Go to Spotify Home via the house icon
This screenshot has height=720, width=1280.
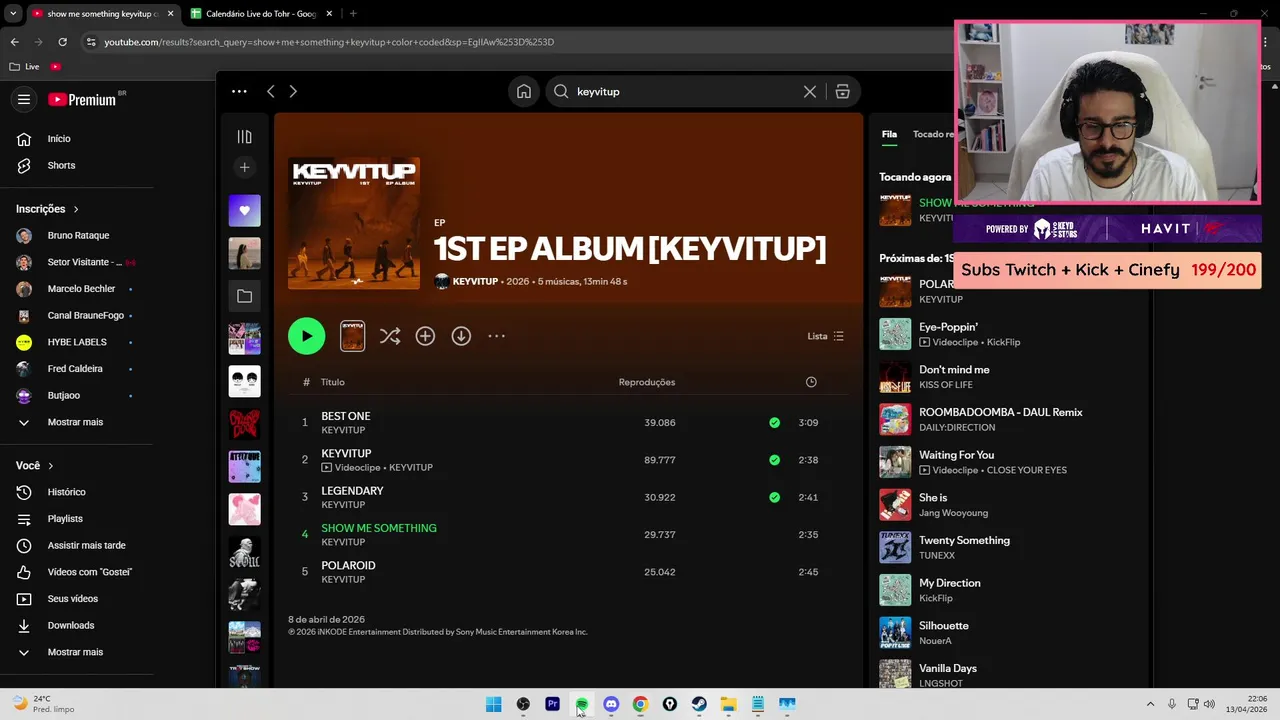[524, 91]
